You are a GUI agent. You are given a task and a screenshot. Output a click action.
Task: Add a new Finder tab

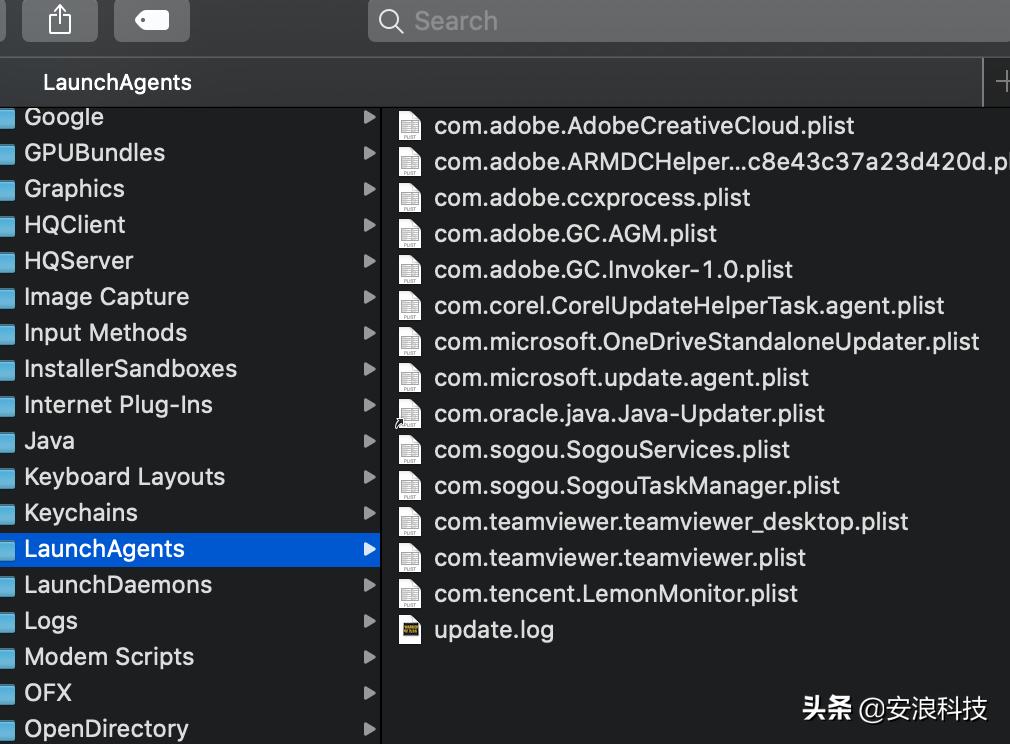(1000, 82)
